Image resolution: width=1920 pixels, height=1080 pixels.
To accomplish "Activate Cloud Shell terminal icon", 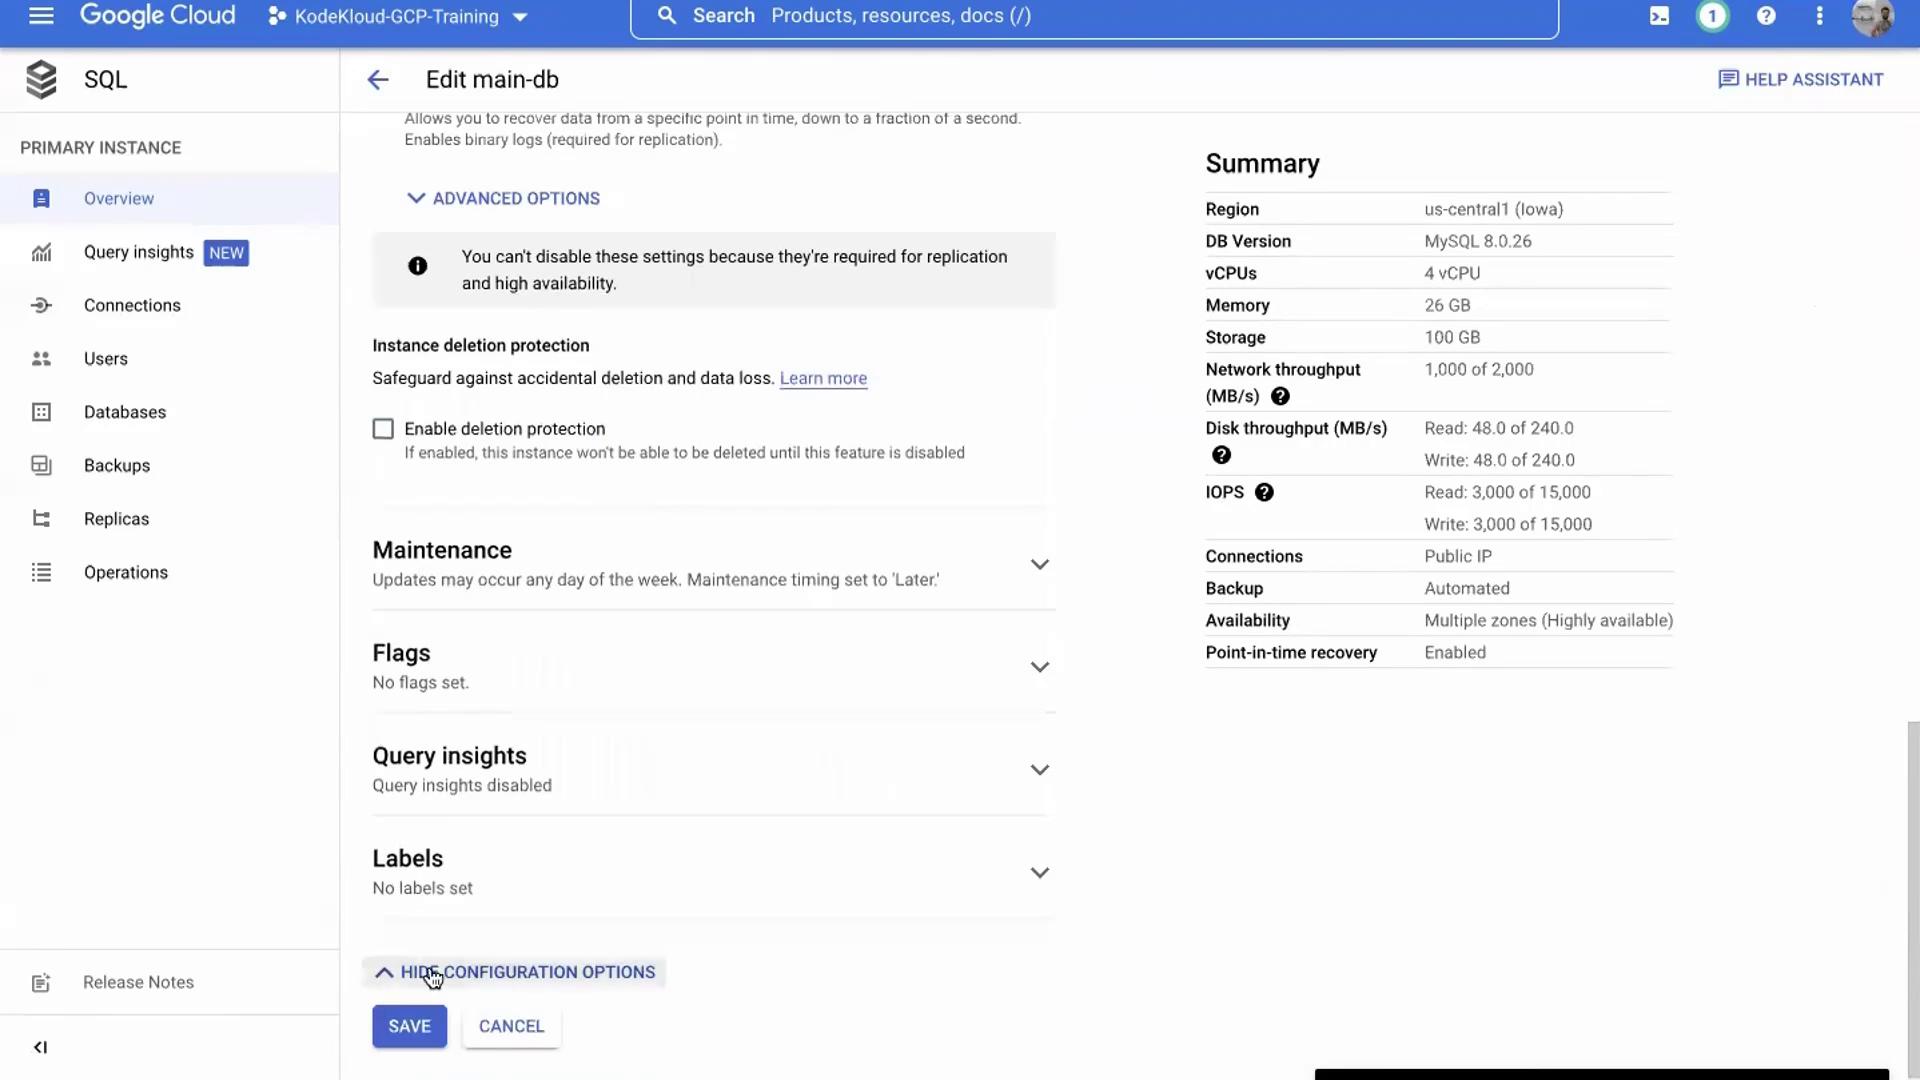I will point(1659,16).
